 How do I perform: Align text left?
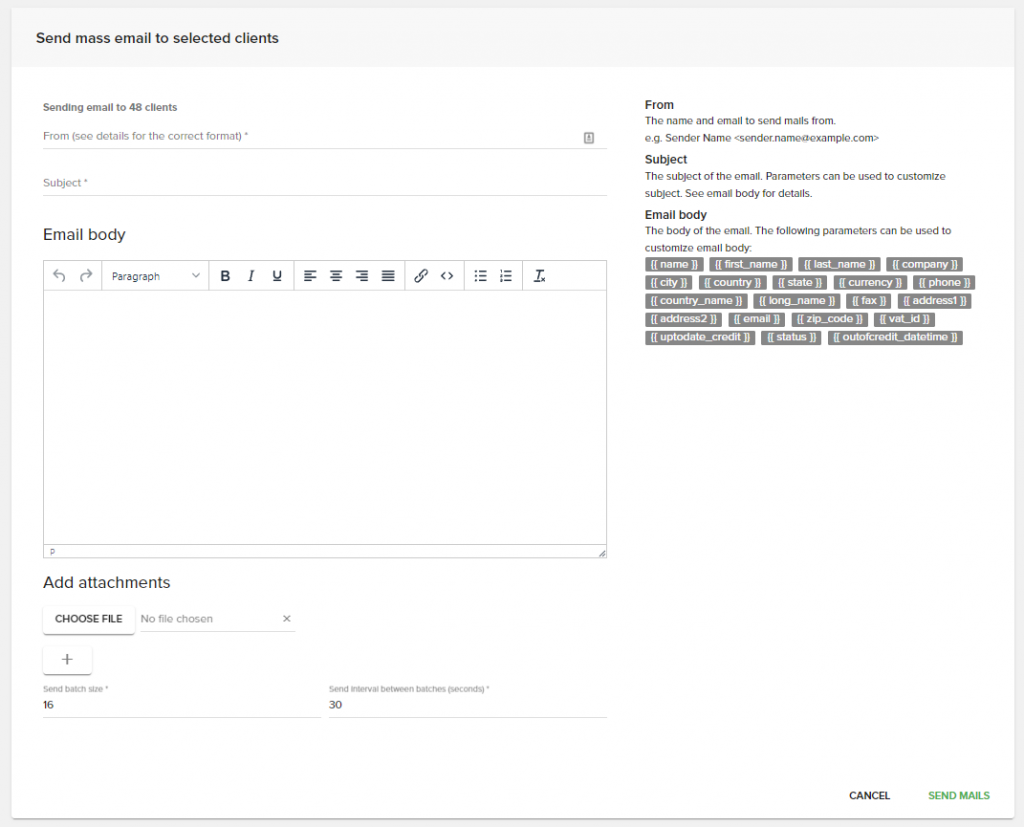pyautogui.click(x=310, y=276)
